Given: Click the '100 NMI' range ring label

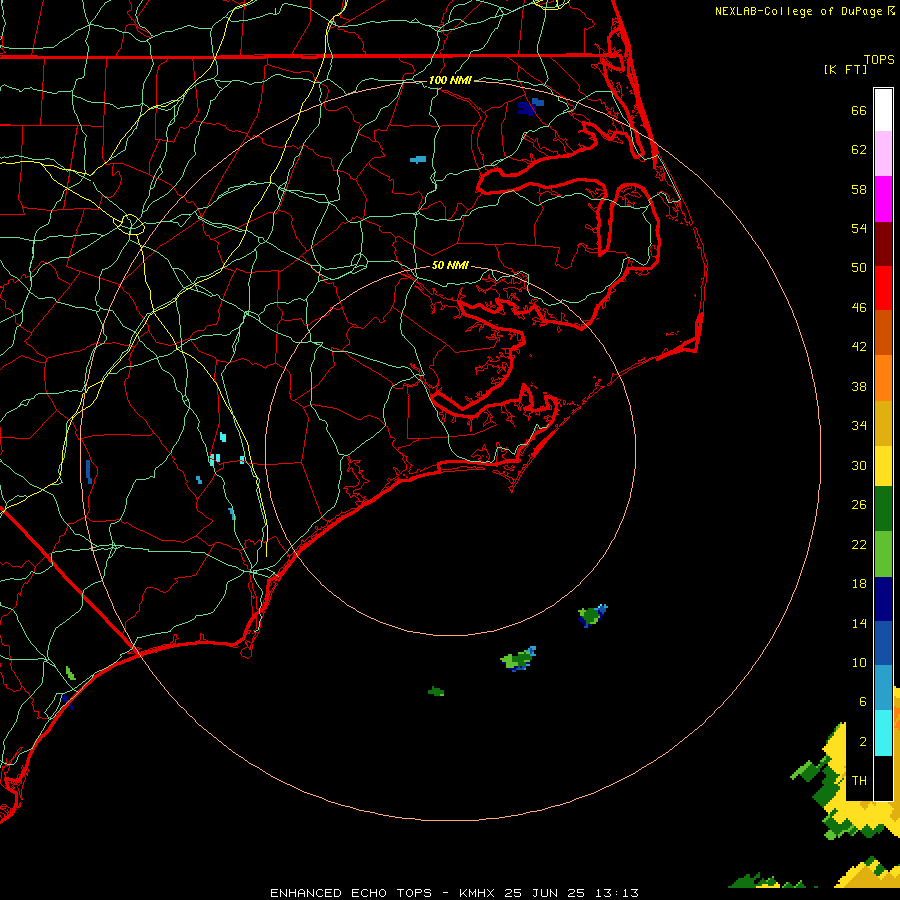Looking at the screenshot, I should point(450,80).
